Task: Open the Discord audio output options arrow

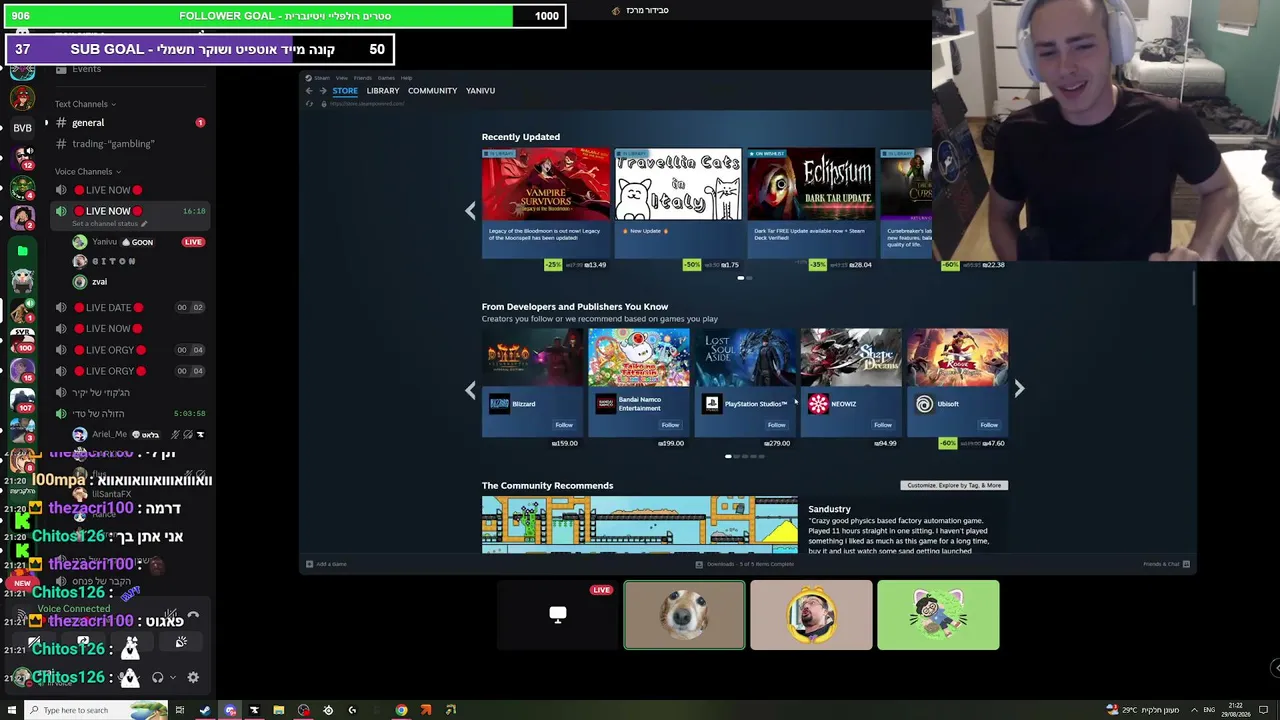Action: click(172, 678)
